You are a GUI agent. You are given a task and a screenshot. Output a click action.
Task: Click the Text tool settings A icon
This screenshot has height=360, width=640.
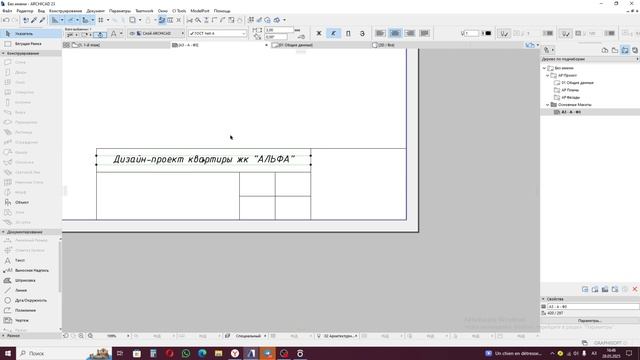[113, 33]
